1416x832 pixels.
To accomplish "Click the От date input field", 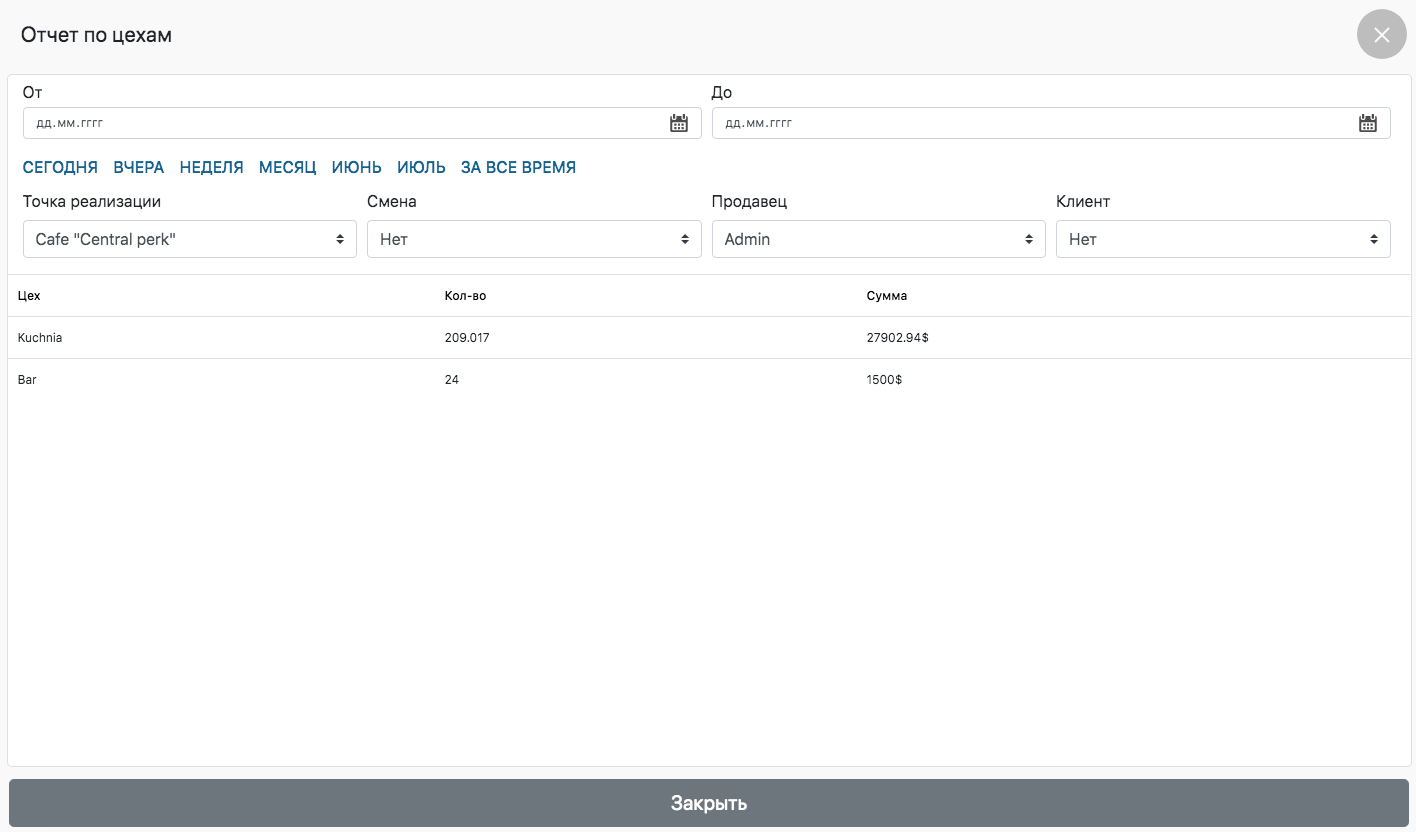I will (340, 123).
